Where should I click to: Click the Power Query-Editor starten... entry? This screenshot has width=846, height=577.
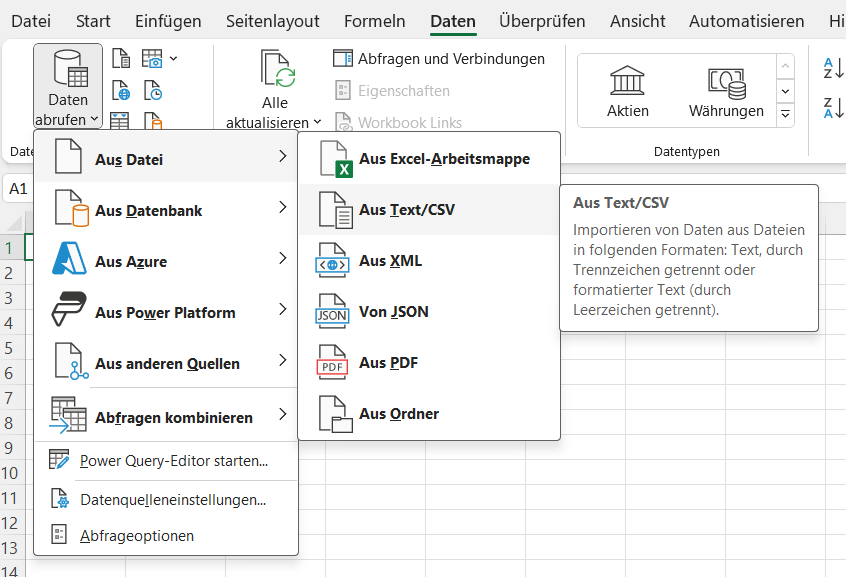click(166, 461)
